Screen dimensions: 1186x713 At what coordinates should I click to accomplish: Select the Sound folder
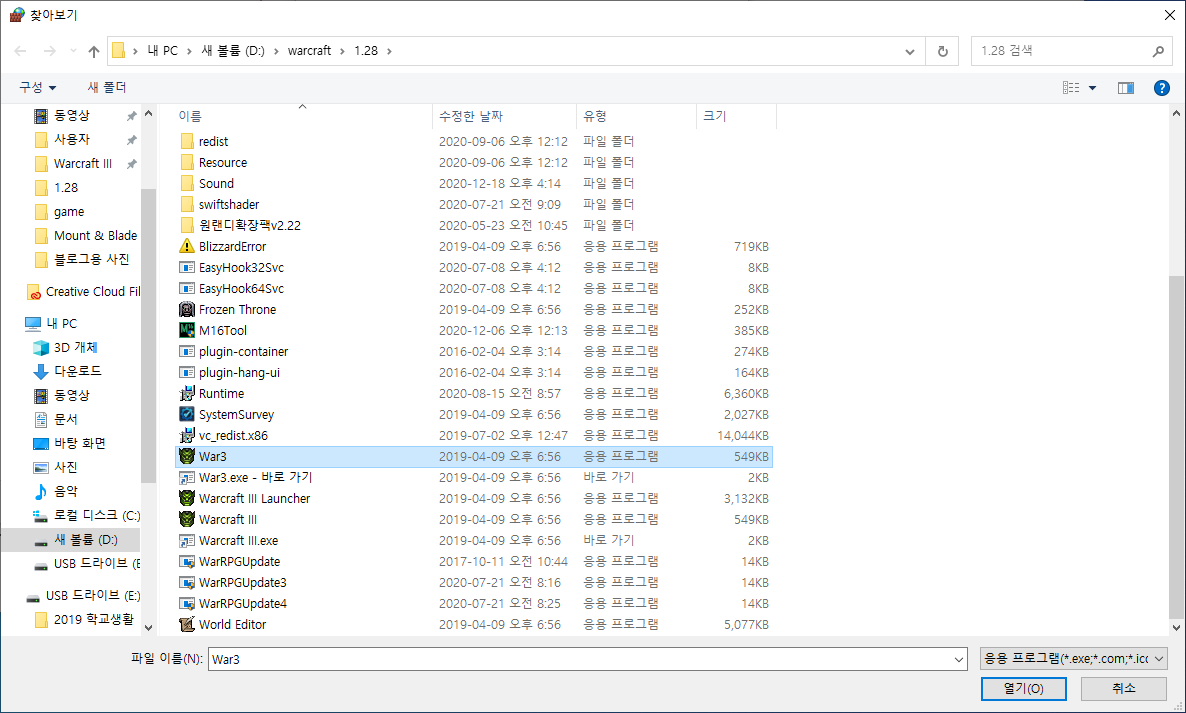[x=474, y=184]
